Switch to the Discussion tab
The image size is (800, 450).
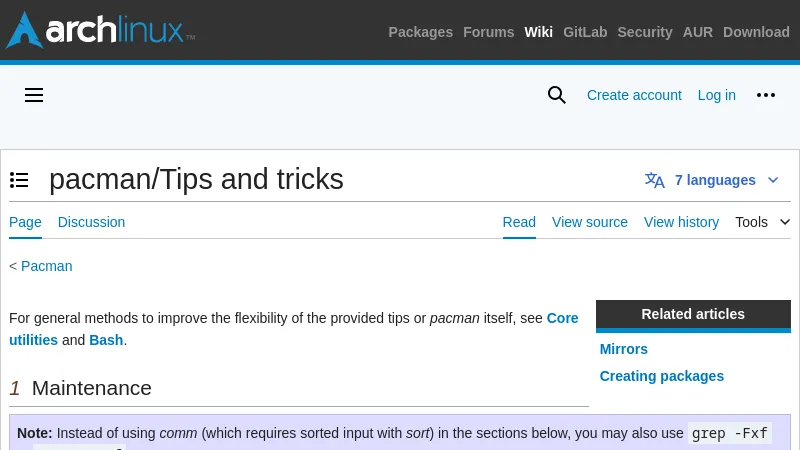tap(91, 222)
